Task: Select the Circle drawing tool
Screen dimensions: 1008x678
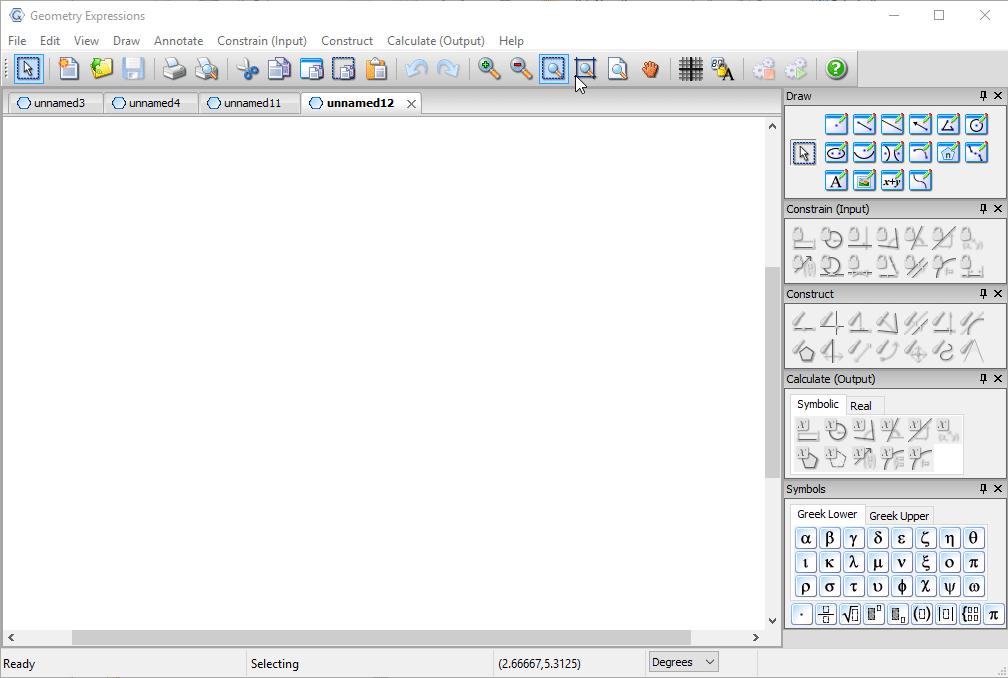Action: (x=976, y=124)
